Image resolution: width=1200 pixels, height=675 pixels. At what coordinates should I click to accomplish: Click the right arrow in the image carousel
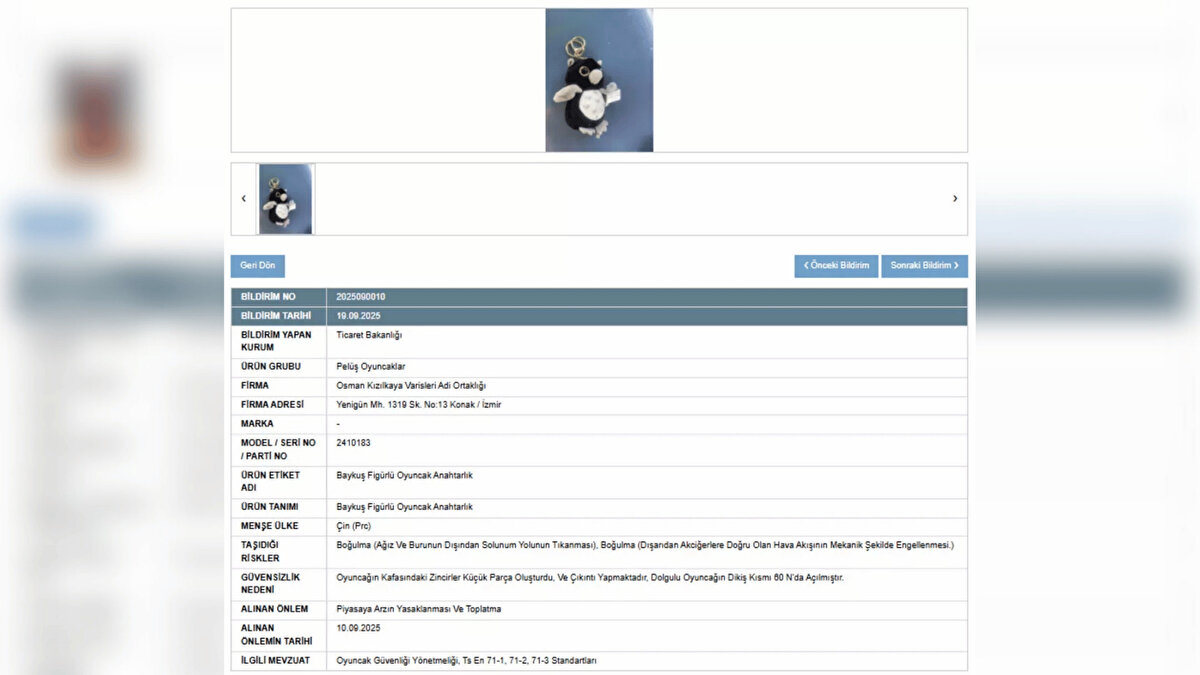click(954, 199)
